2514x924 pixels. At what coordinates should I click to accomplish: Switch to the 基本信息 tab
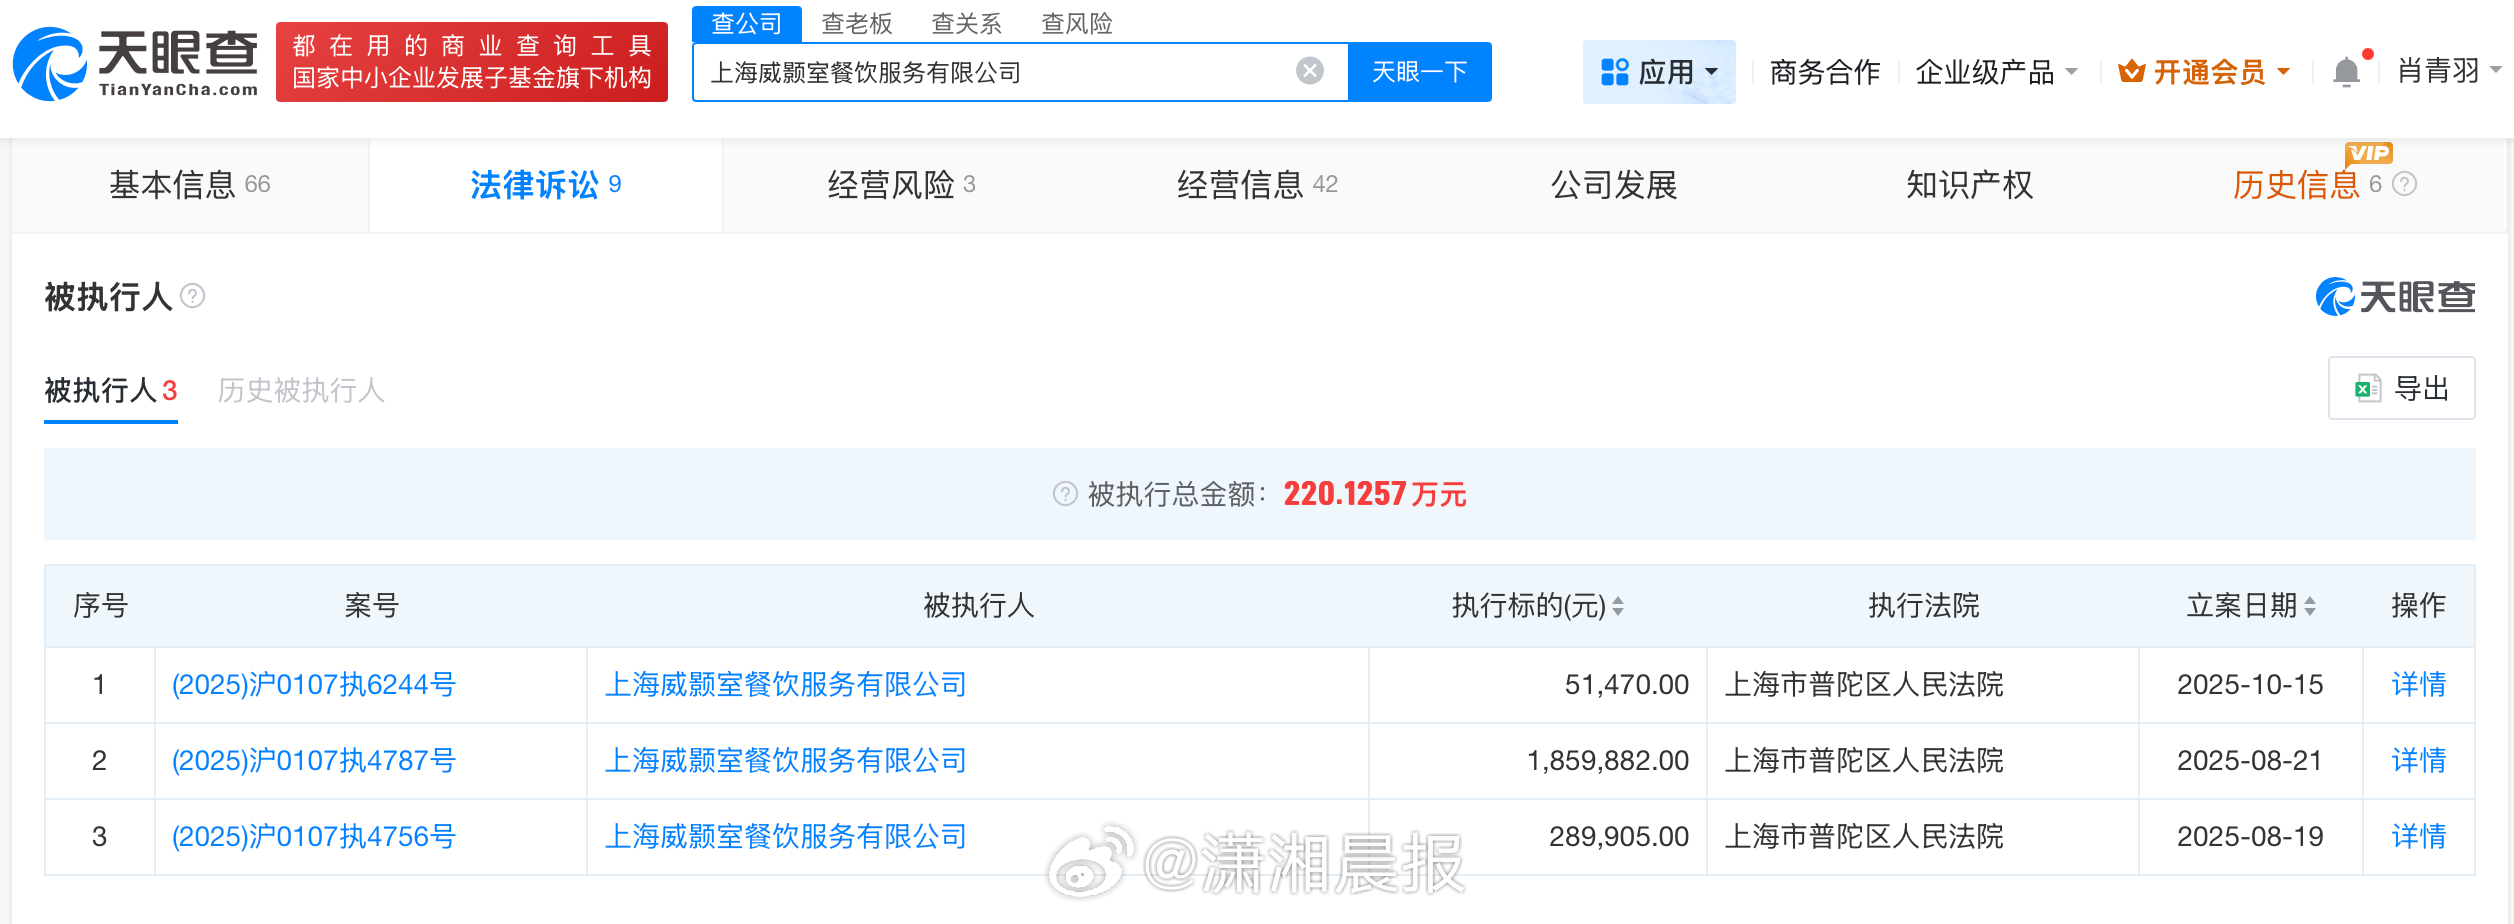coord(190,185)
